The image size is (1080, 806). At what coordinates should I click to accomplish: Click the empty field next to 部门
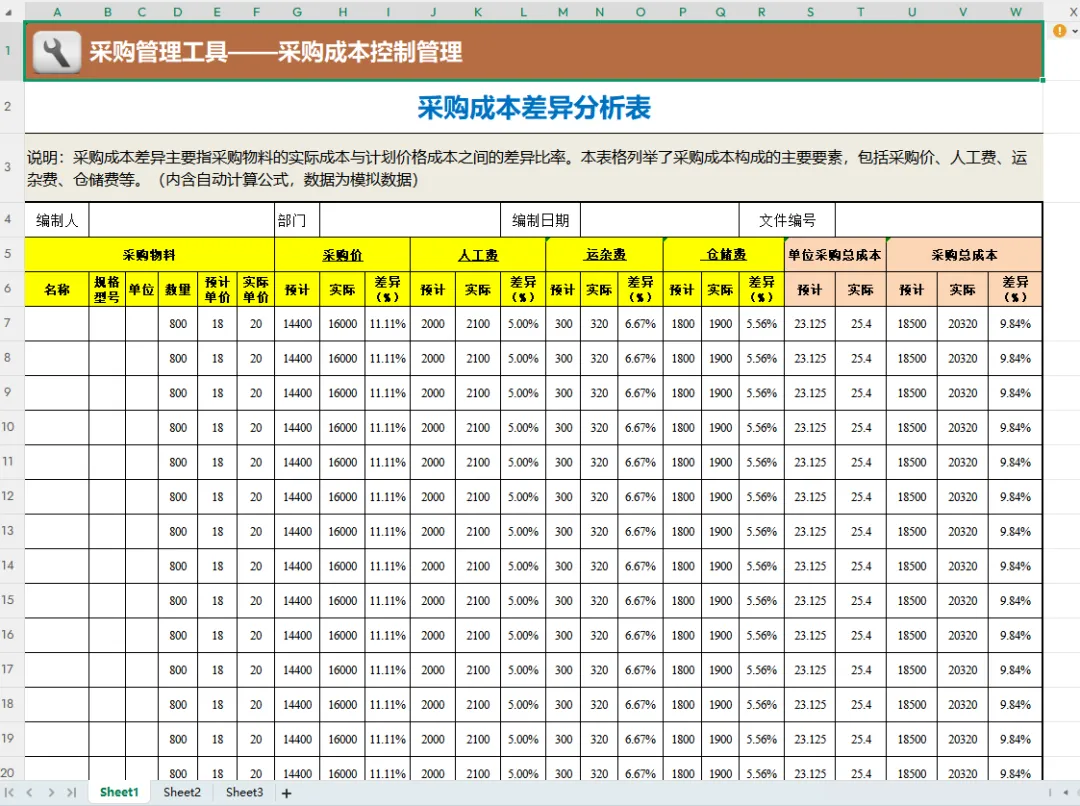[x=410, y=220]
